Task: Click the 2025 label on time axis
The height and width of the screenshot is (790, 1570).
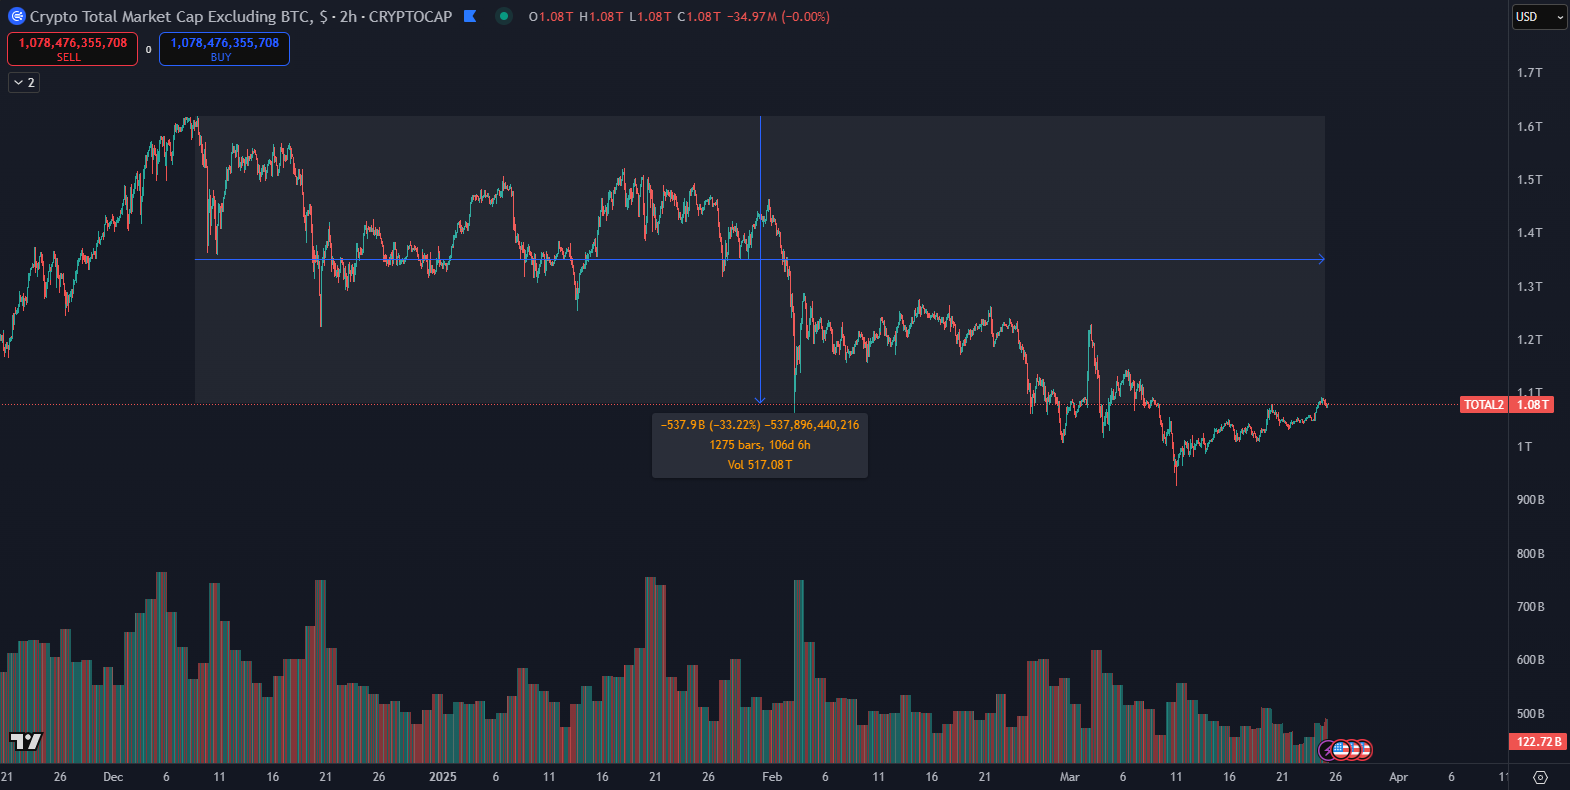Action: [x=442, y=777]
